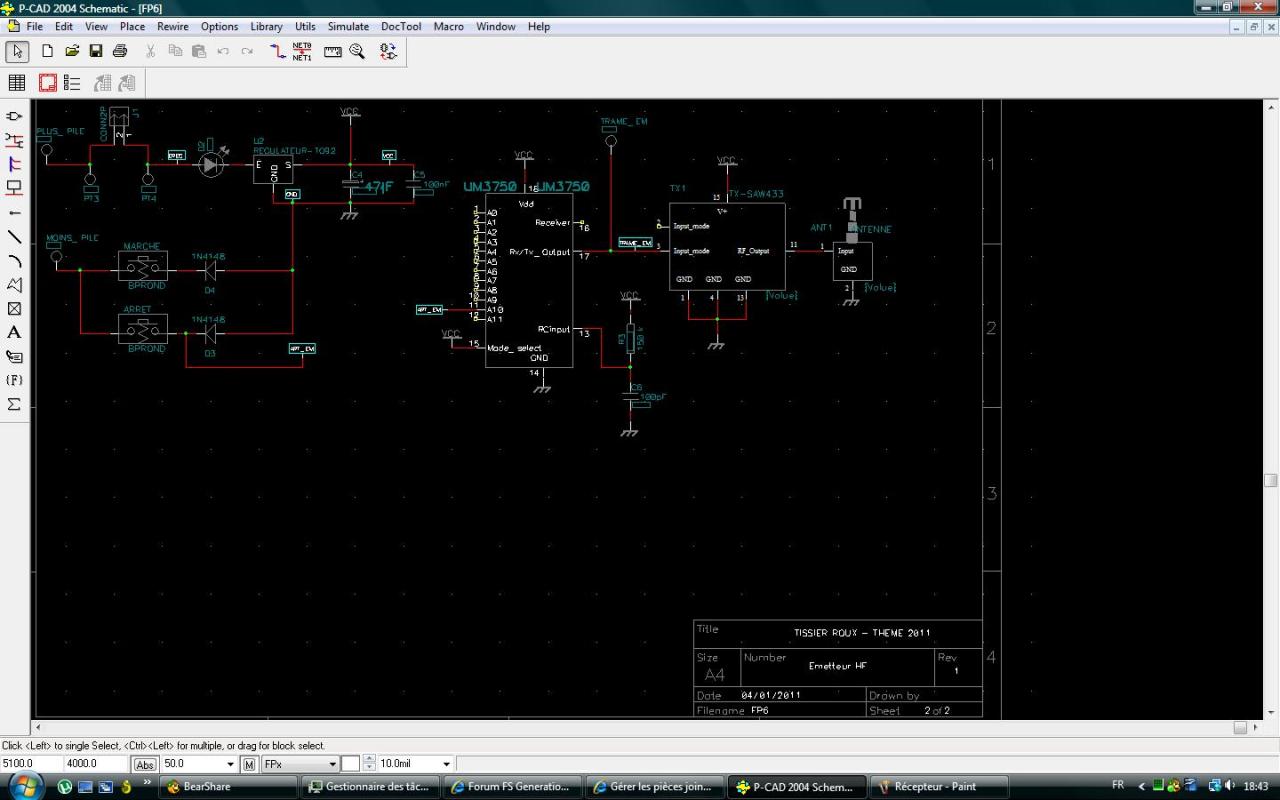Expand the 10.0mil line width dropdown

(x=446, y=764)
